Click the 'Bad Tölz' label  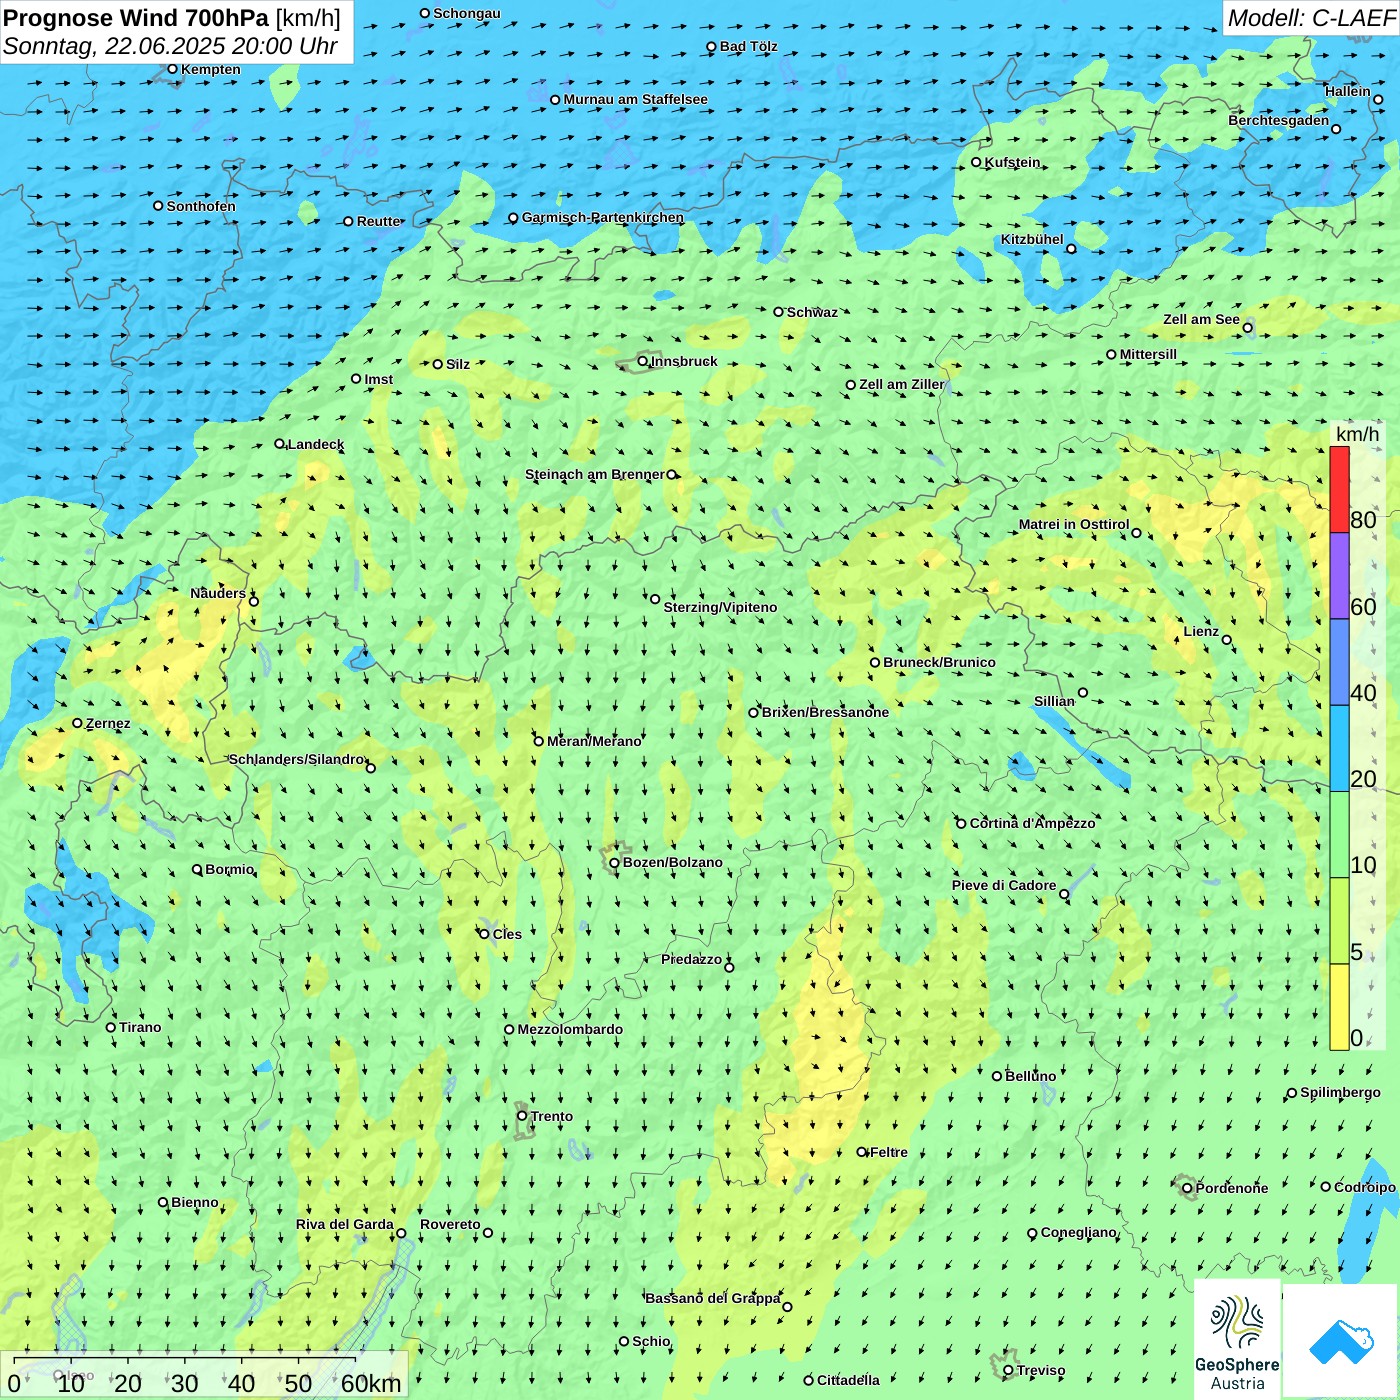coord(748,46)
